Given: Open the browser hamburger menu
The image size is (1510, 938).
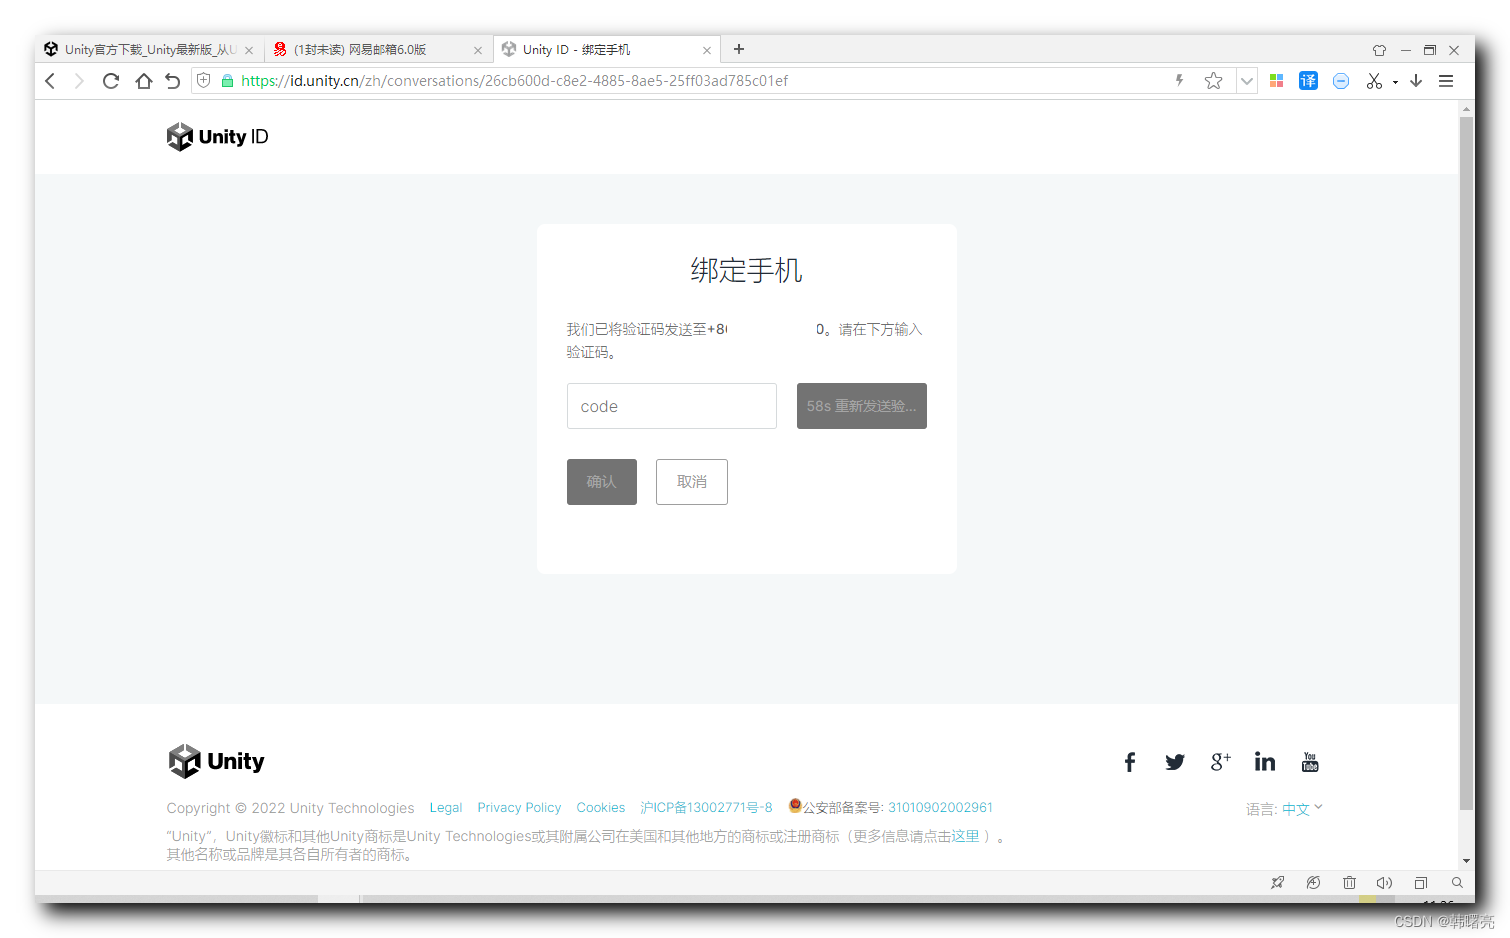Looking at the screenshot, I should point(1446,81).
